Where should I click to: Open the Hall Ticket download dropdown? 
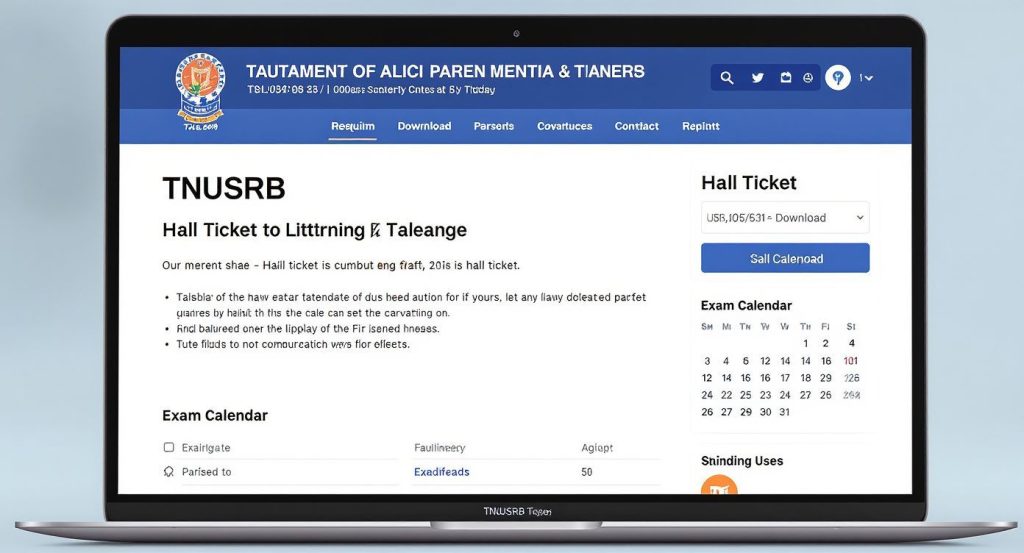pyautogui.click(x=785, y=217)
